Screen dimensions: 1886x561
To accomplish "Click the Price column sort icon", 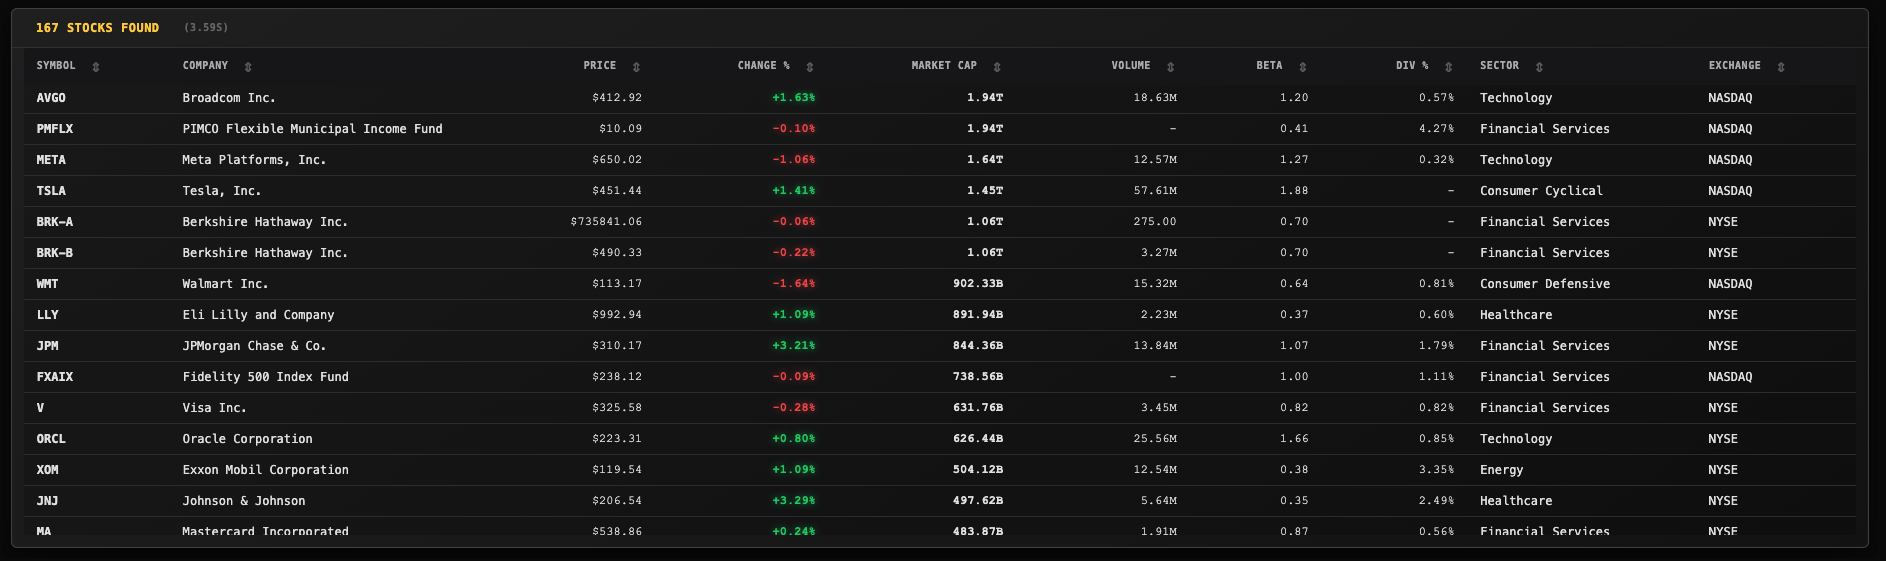I will pos(636,67).
